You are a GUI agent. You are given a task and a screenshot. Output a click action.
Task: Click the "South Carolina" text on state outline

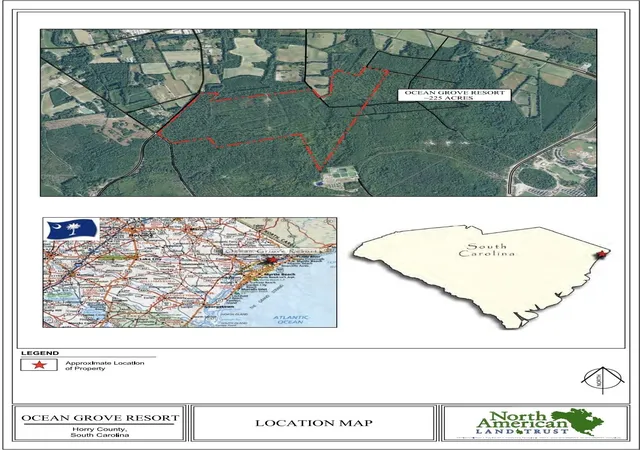(487, 250)
